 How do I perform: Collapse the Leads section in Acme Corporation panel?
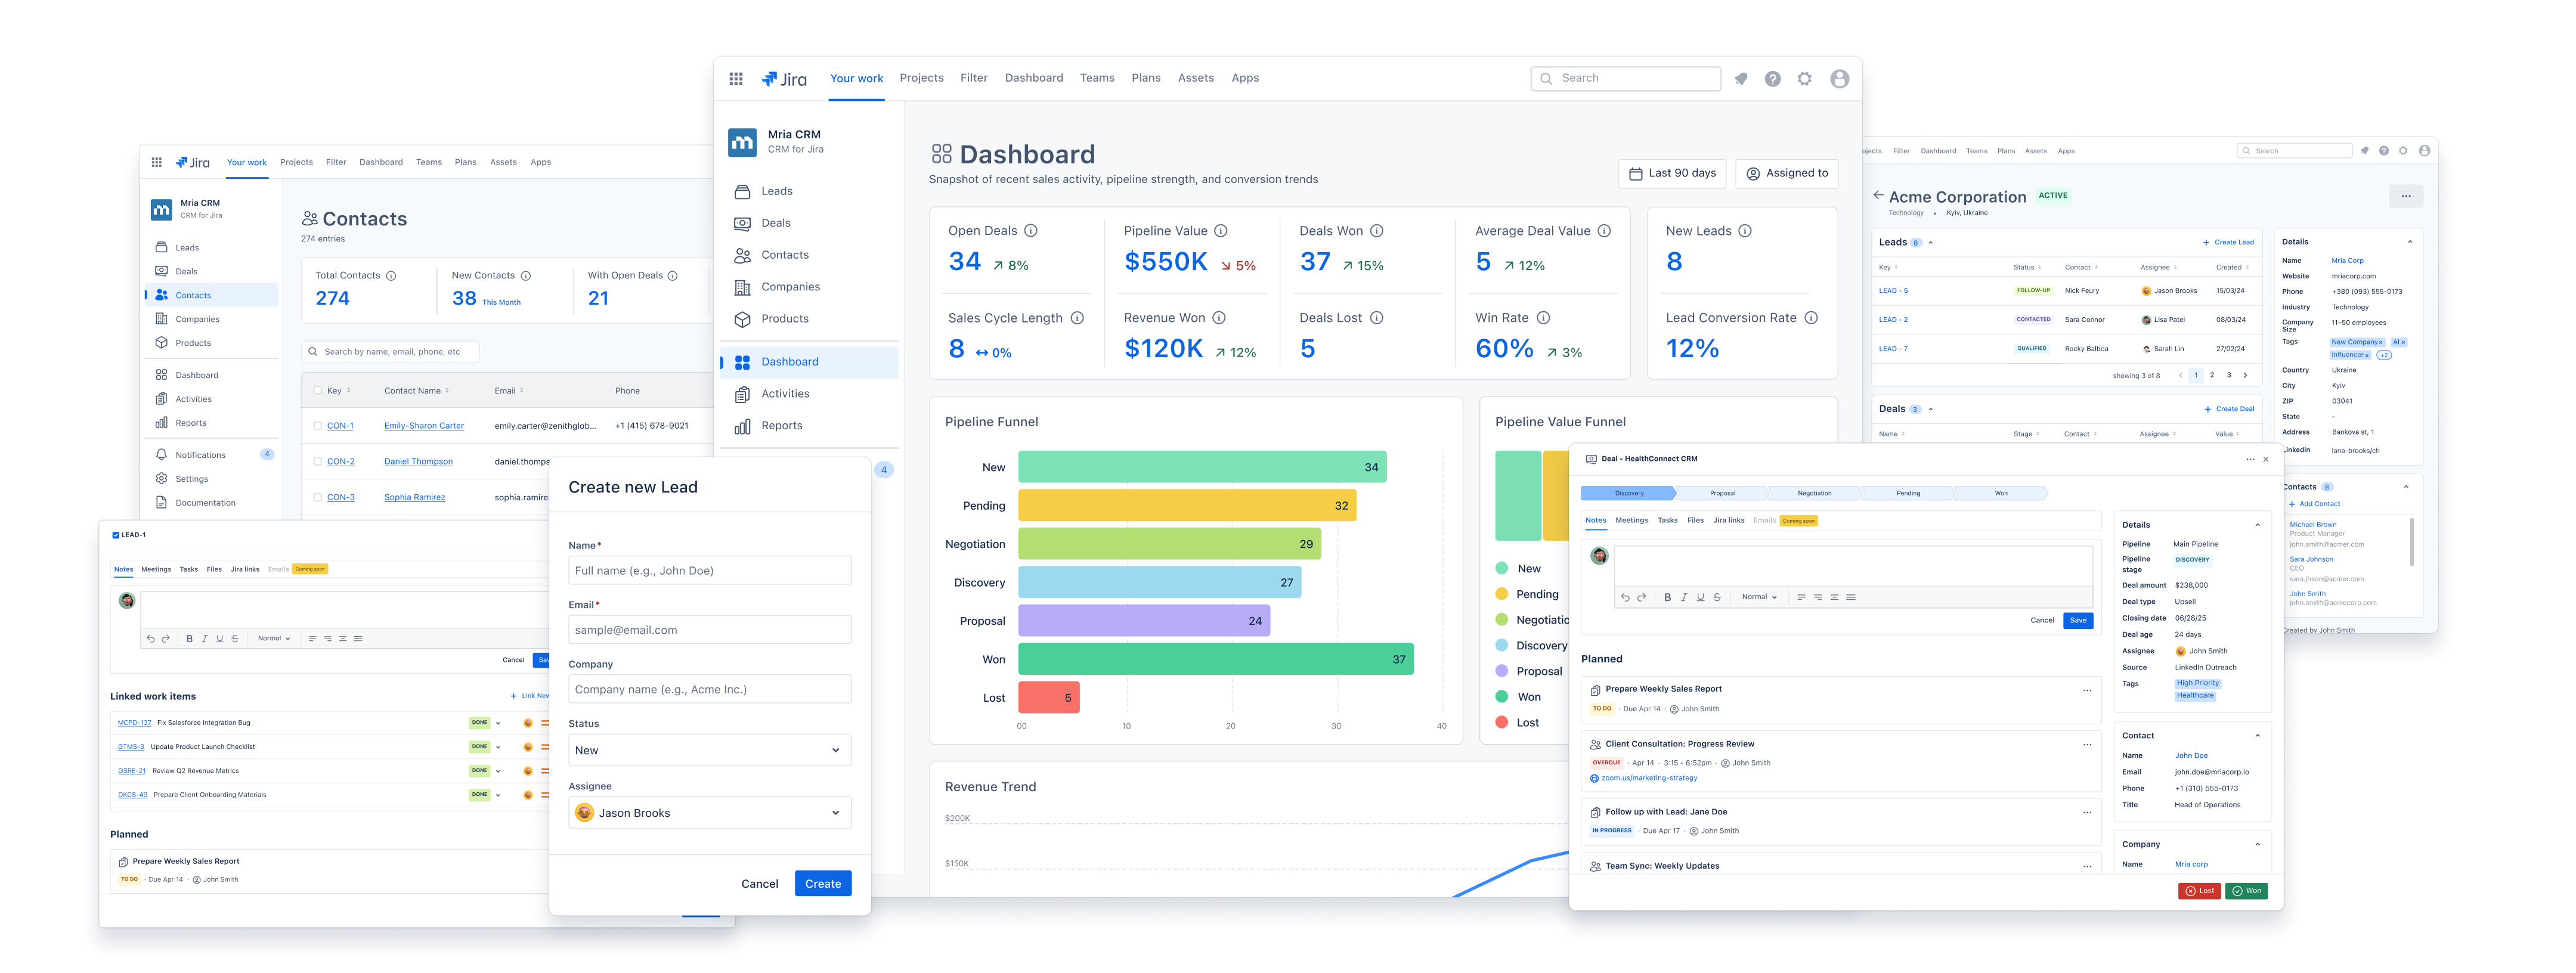pyautogui.click(x=1931, y=242)
